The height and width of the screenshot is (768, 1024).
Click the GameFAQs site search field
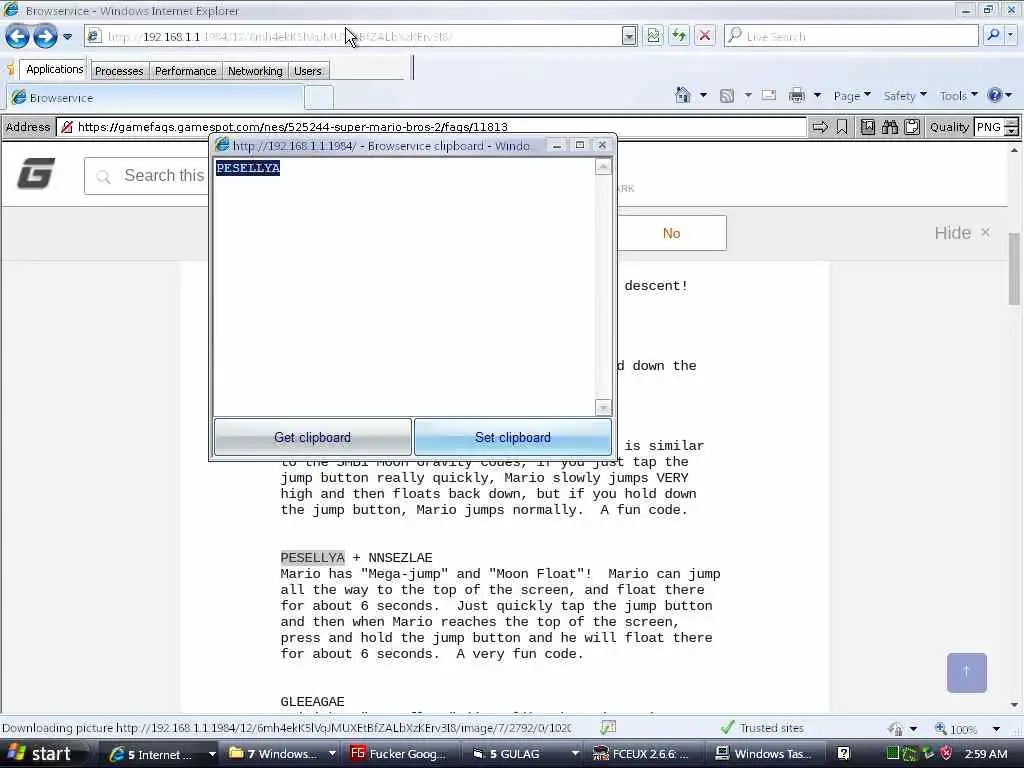(147, 176)
